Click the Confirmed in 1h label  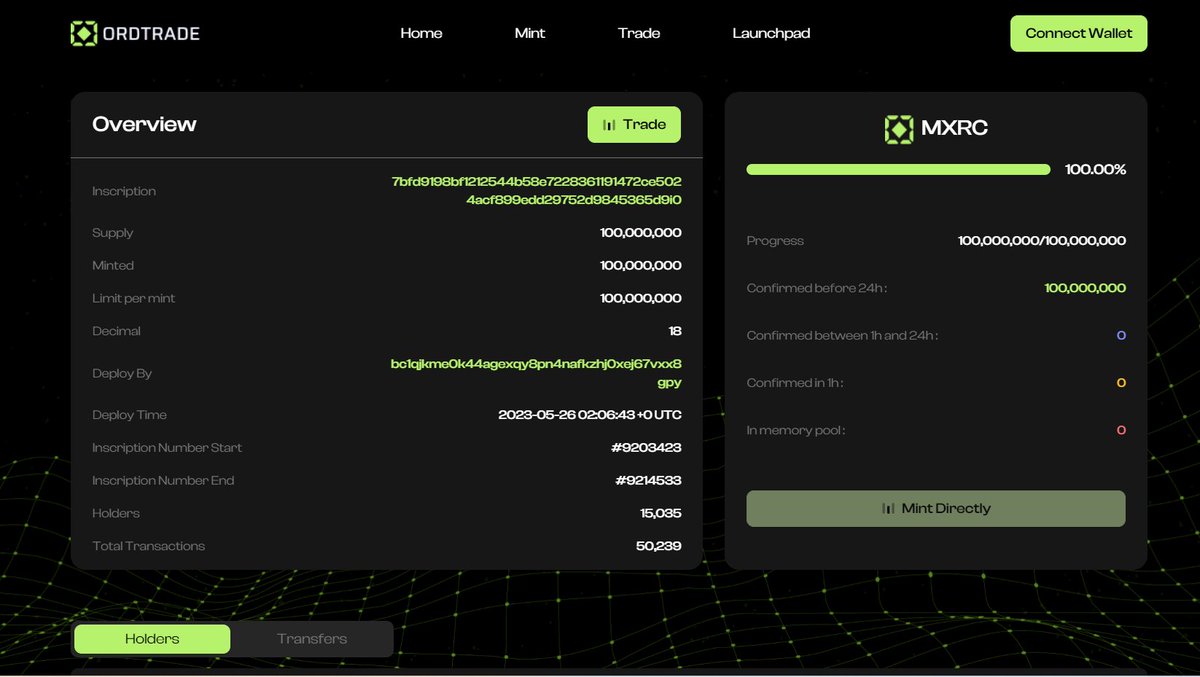795,383
